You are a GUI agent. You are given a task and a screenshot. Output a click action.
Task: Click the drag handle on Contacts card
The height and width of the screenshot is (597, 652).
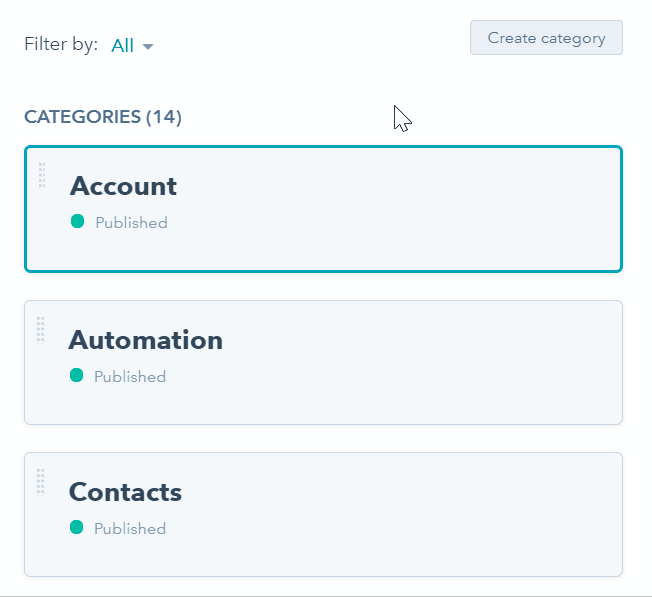40,481
